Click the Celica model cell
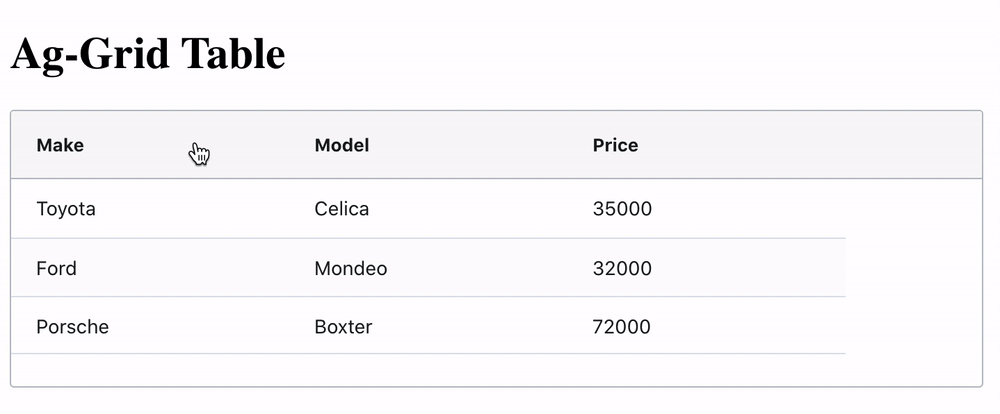Screen dimensions: 1000x414 [x=341, y=209]
